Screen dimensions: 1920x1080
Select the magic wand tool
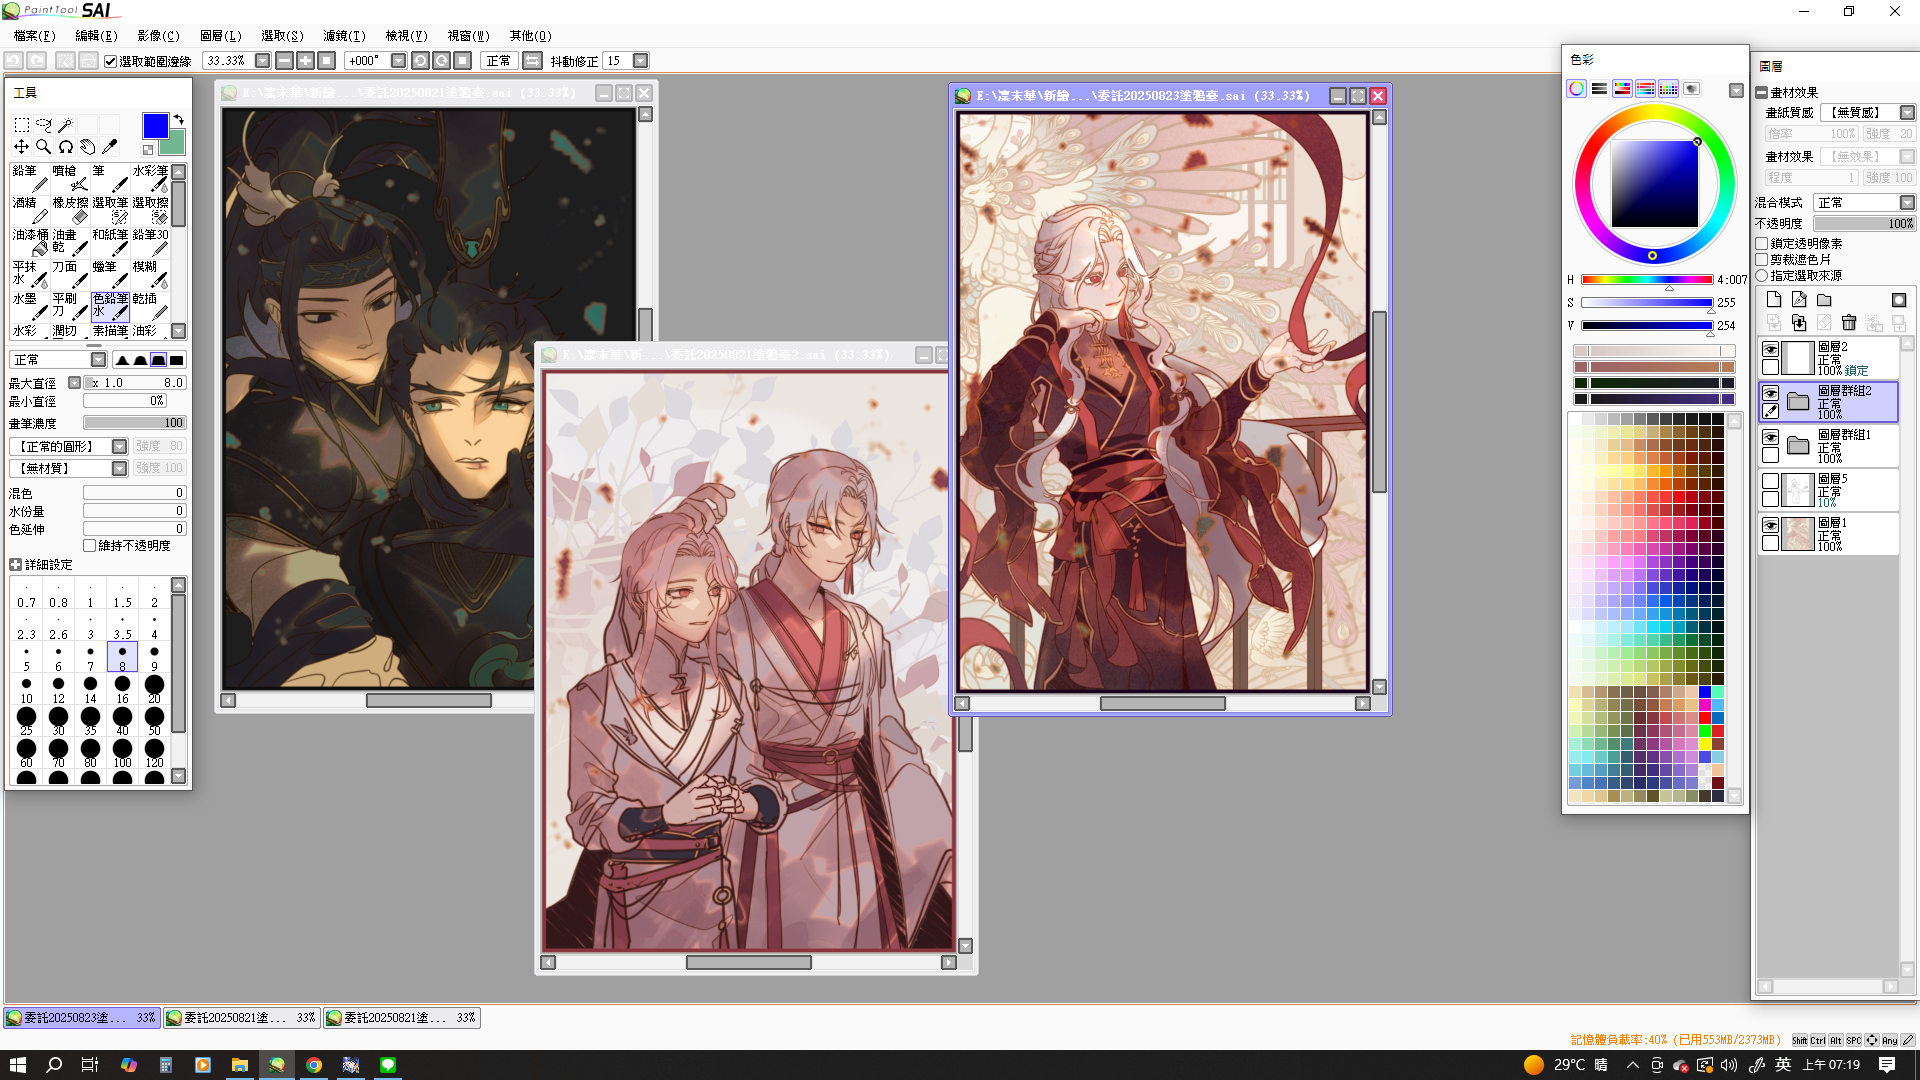pyautogui.click(x=65, y=125)
